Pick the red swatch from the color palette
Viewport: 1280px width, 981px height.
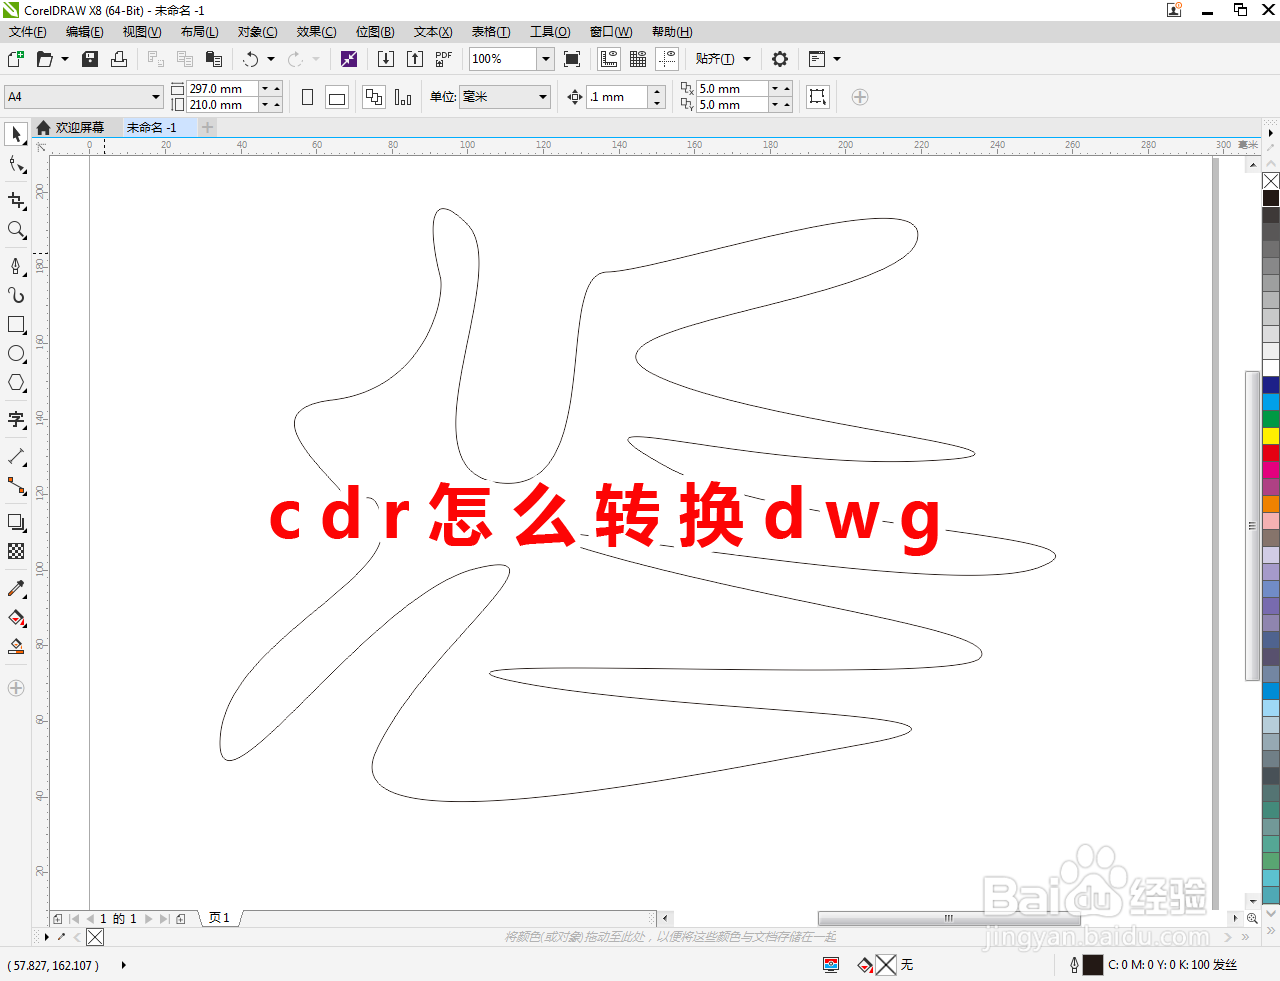tap(1270, 452)
